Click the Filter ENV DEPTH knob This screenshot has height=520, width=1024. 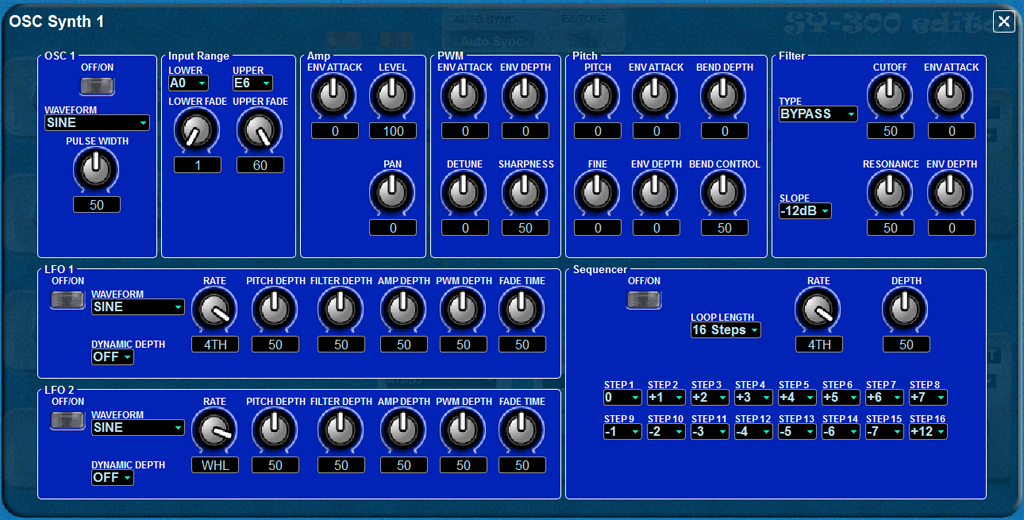click(950, 192)
